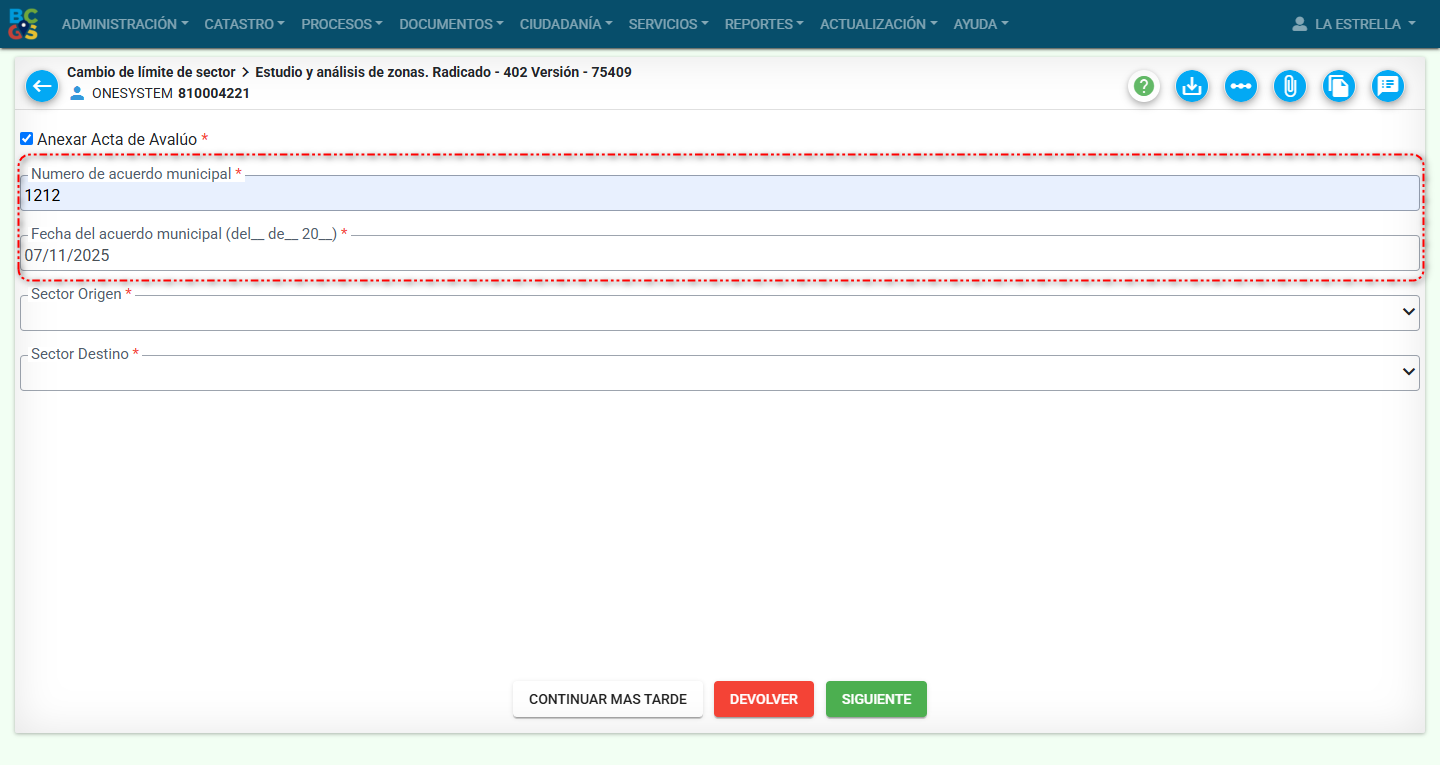The width and height of the screenshot is (1440, 765).
Task: Click the green SIGUIENTE button
Action: (876, 699)
